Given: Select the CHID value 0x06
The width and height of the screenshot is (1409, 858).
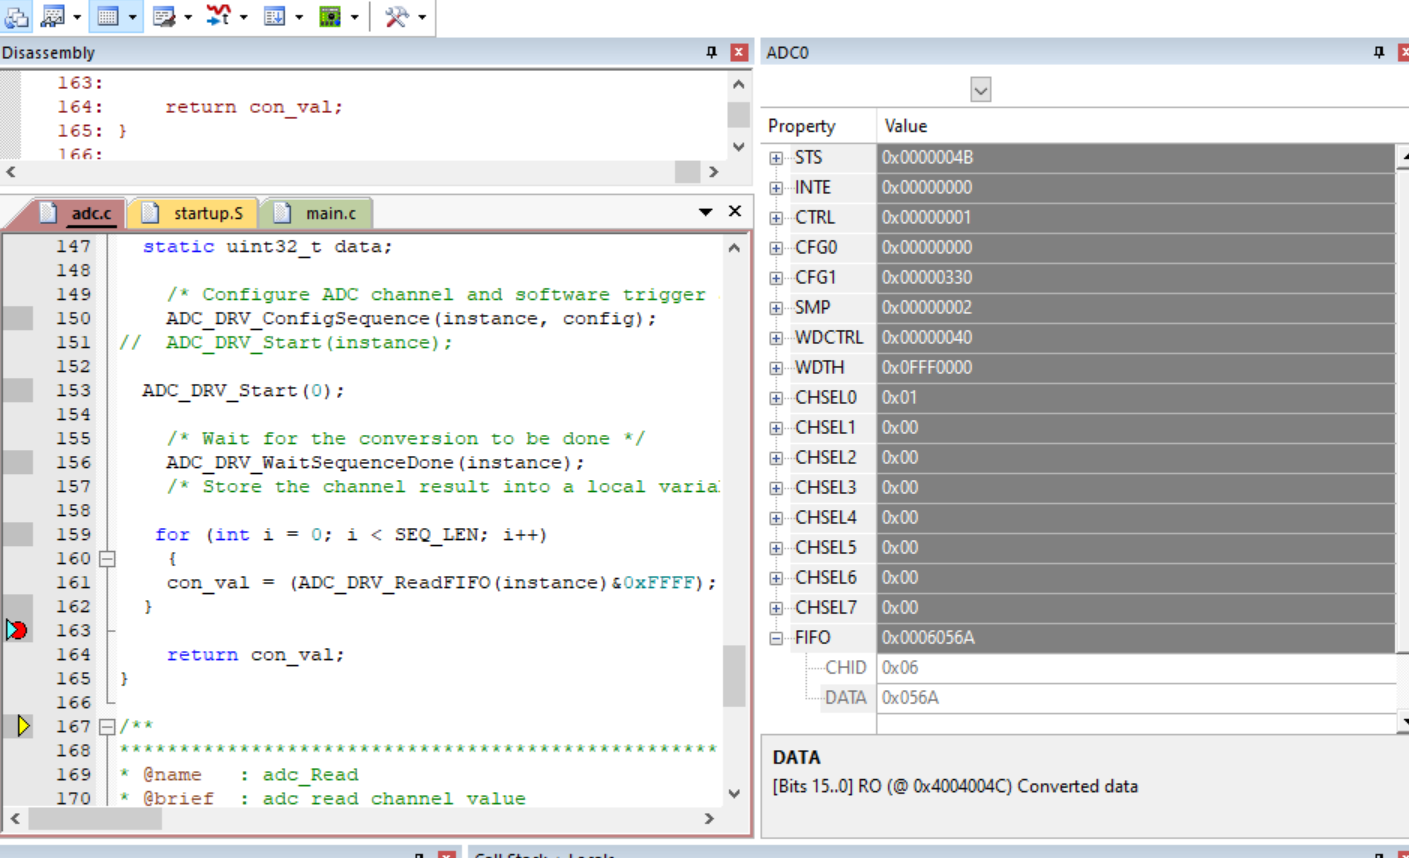Looking at the screenshot, I should coord(1136,668).
